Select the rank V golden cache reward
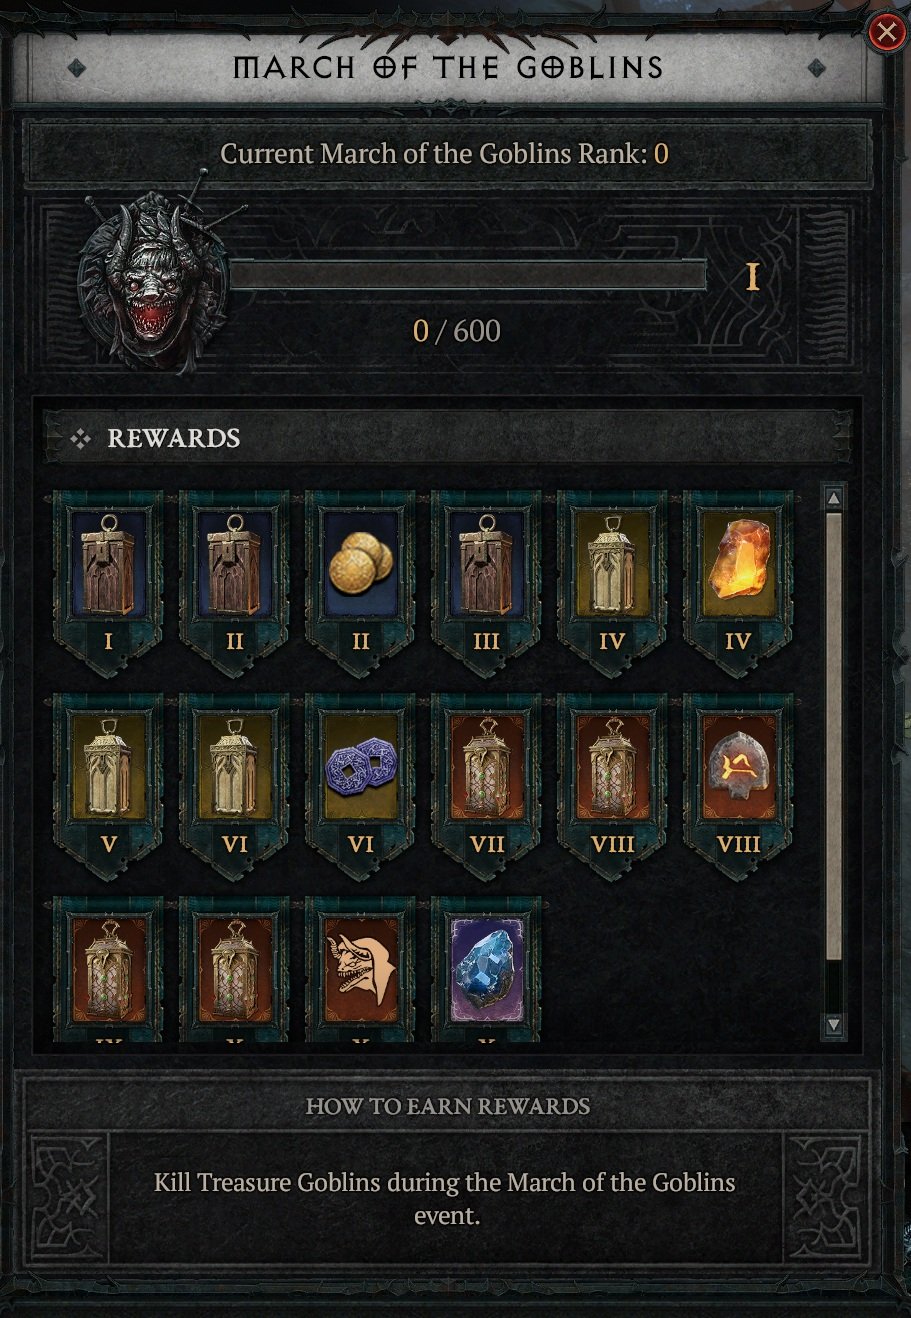 point(108,772)
